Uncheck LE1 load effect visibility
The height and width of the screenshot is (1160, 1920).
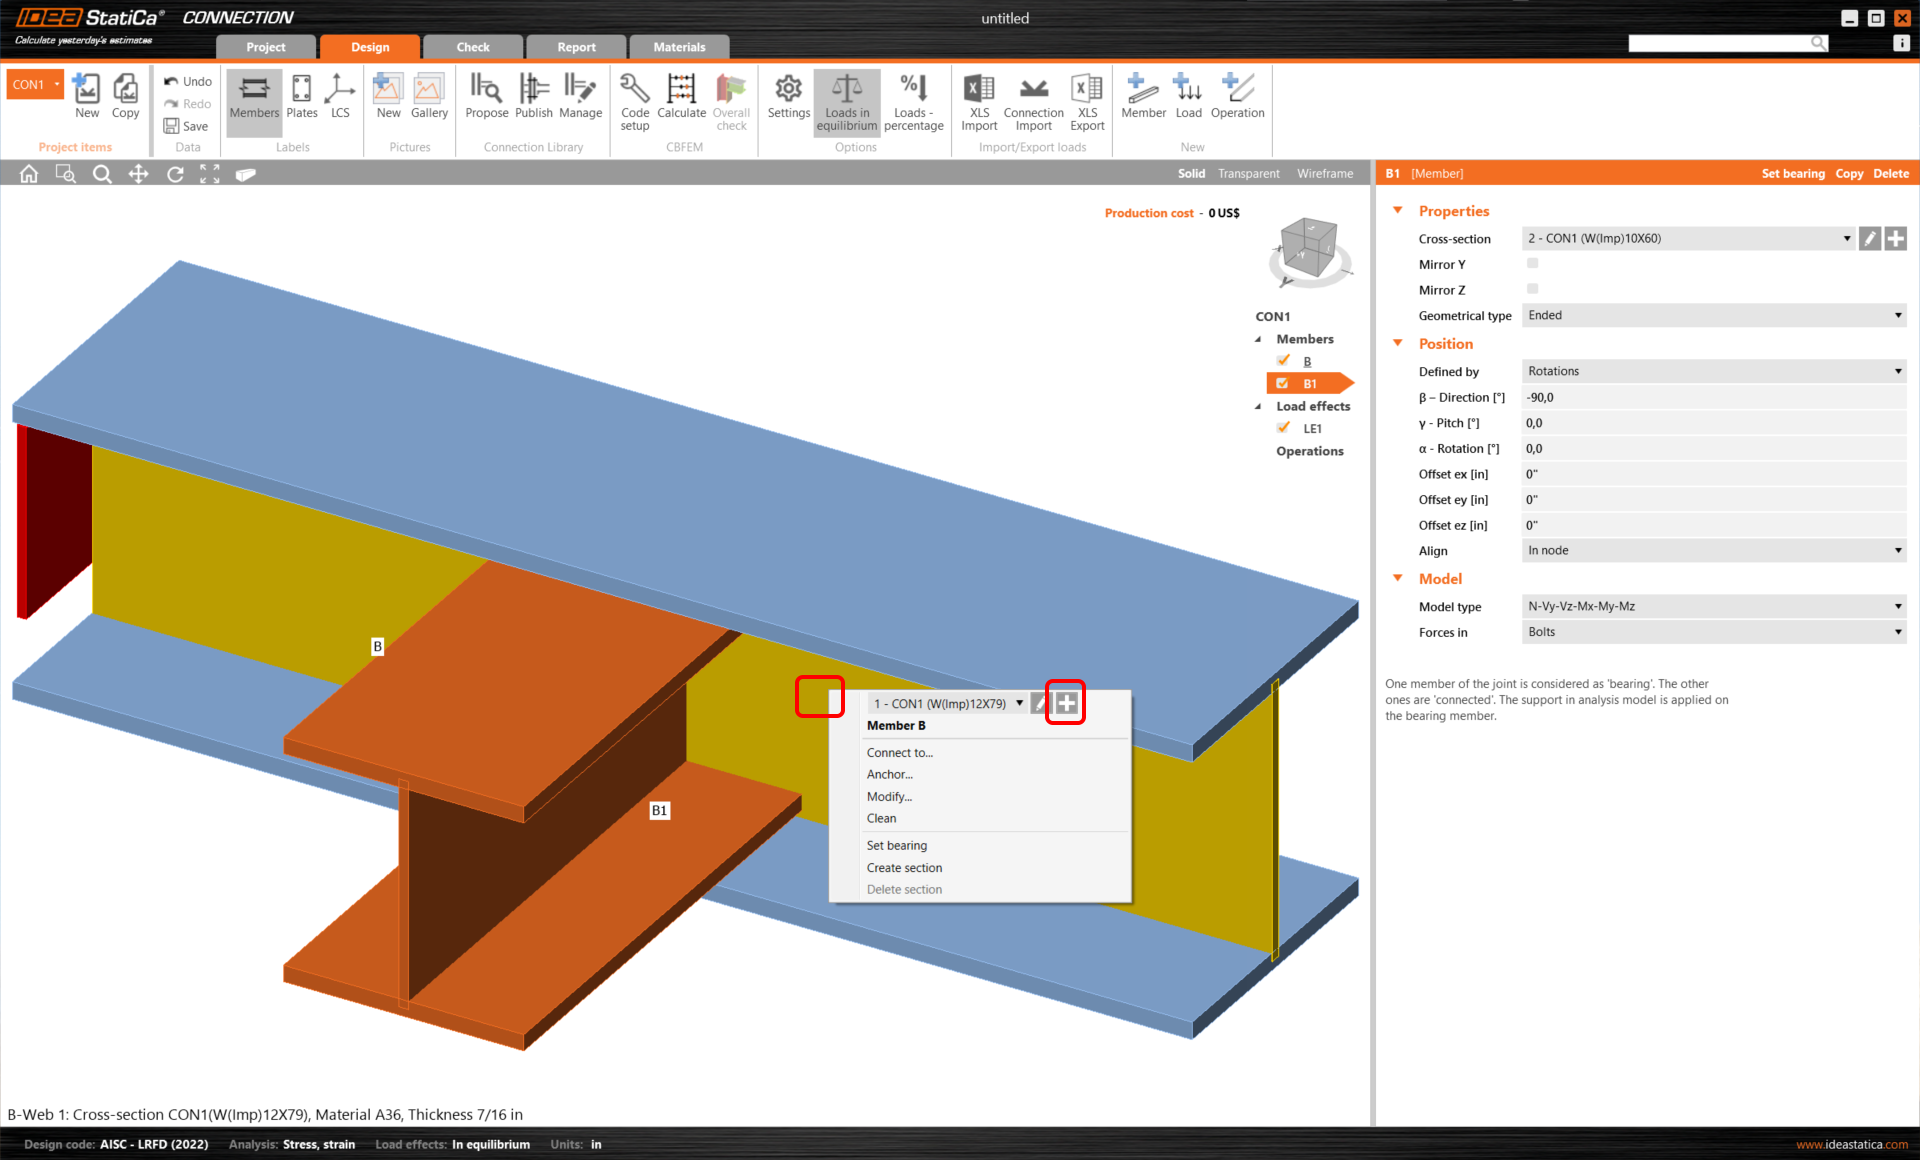click(1284, 428)
